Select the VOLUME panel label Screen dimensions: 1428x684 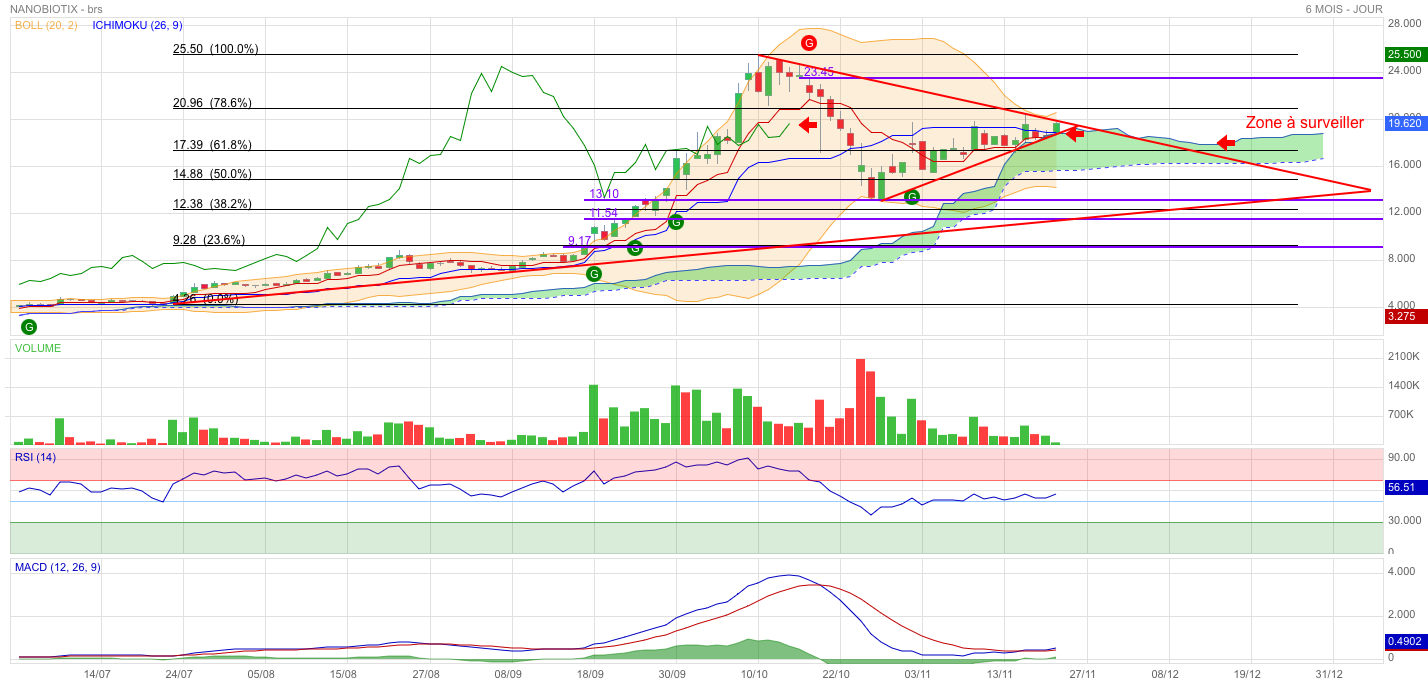(37, 348)
